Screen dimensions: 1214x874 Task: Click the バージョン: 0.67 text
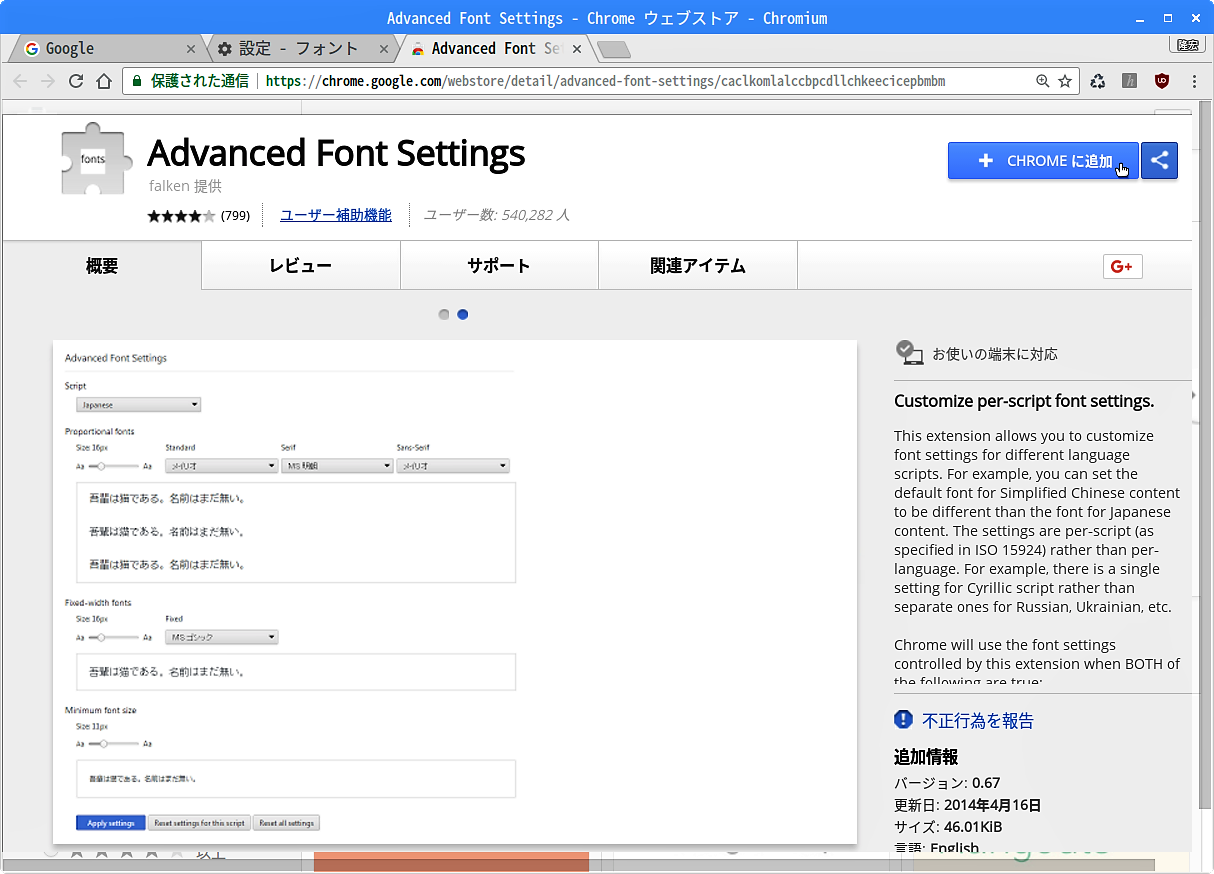947,783
